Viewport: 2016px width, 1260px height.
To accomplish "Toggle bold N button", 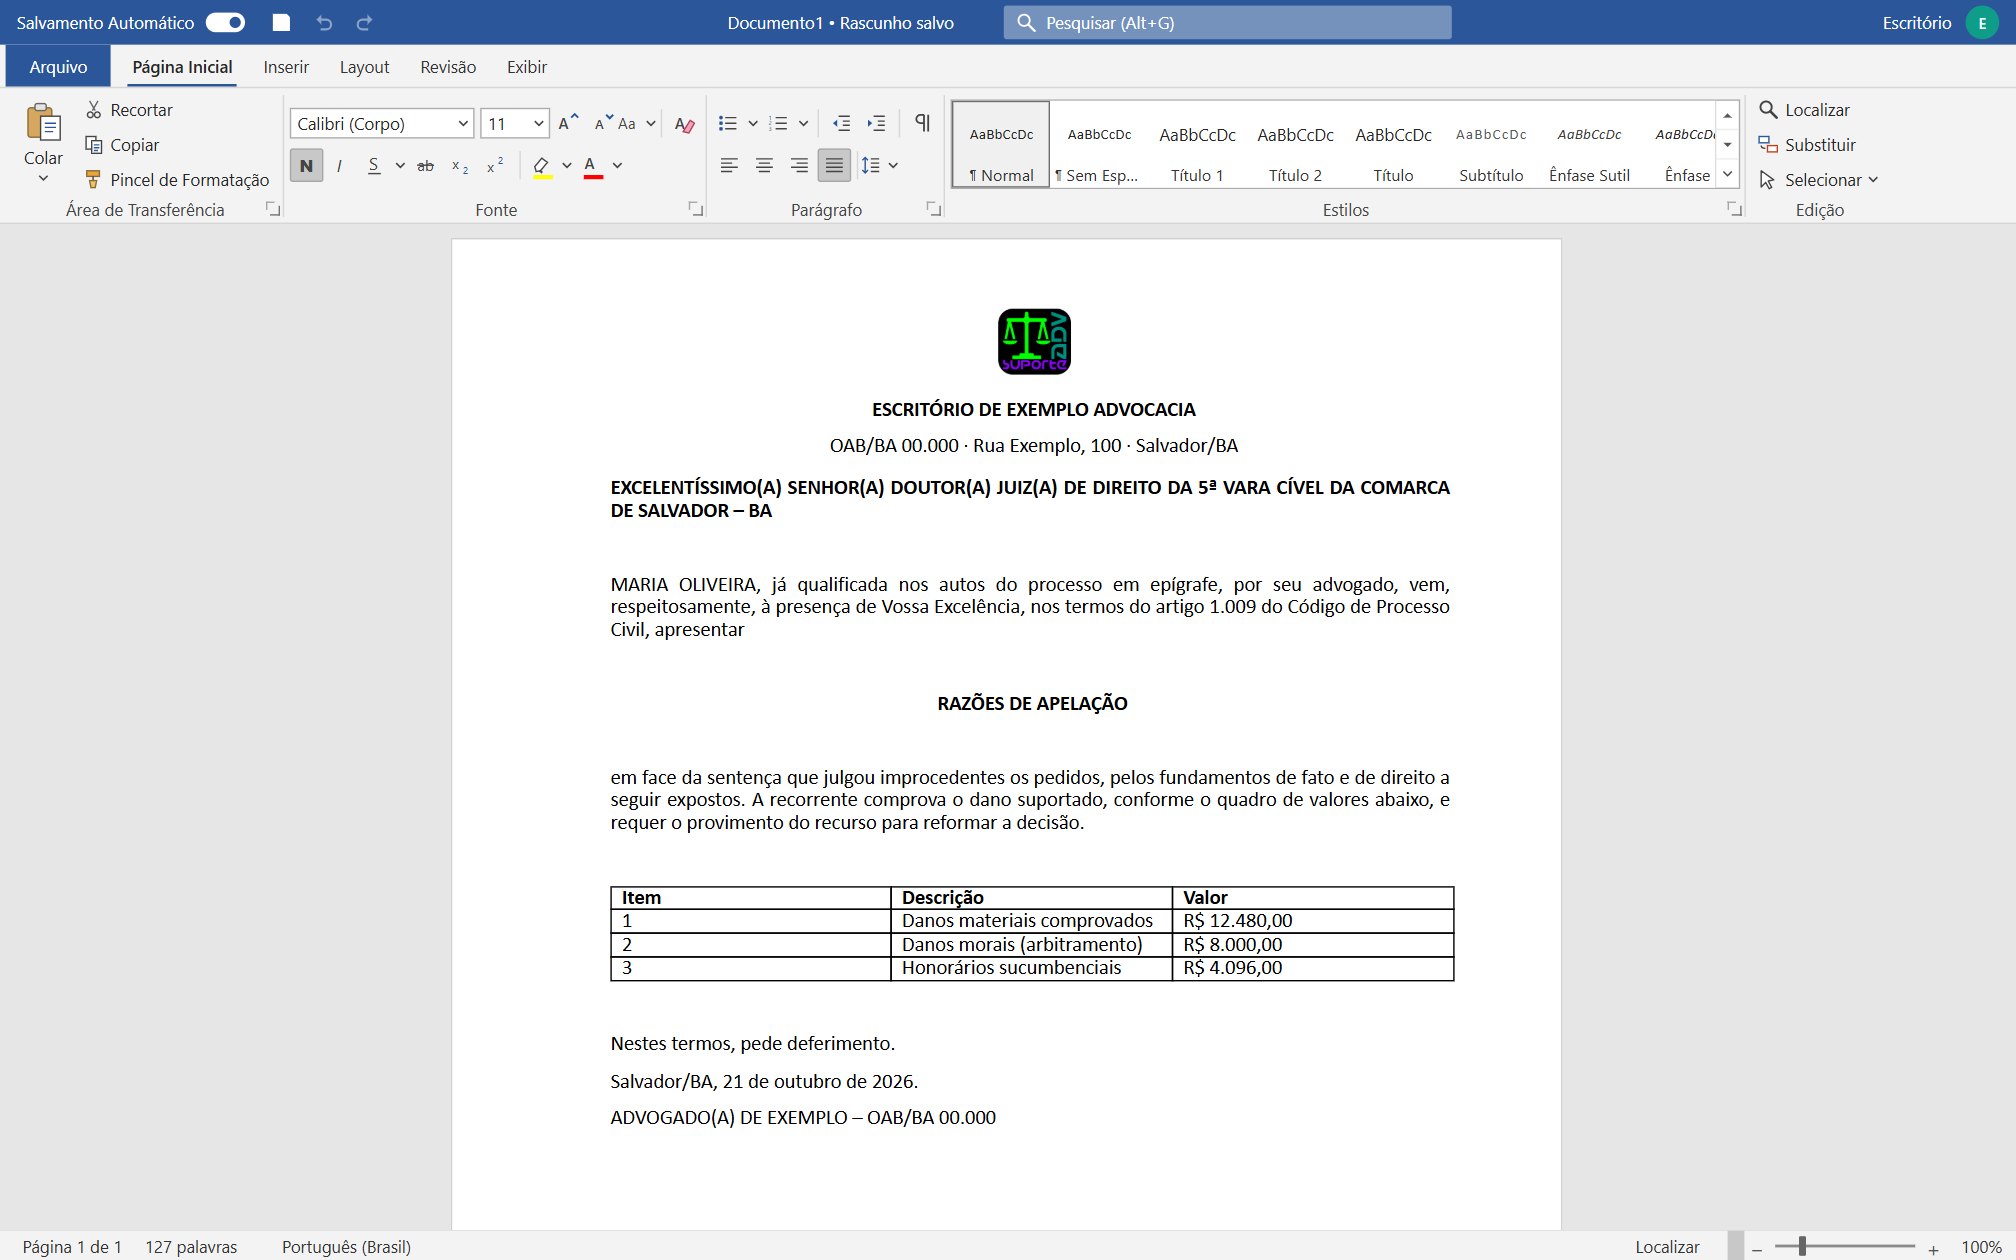I will (306, 166).
